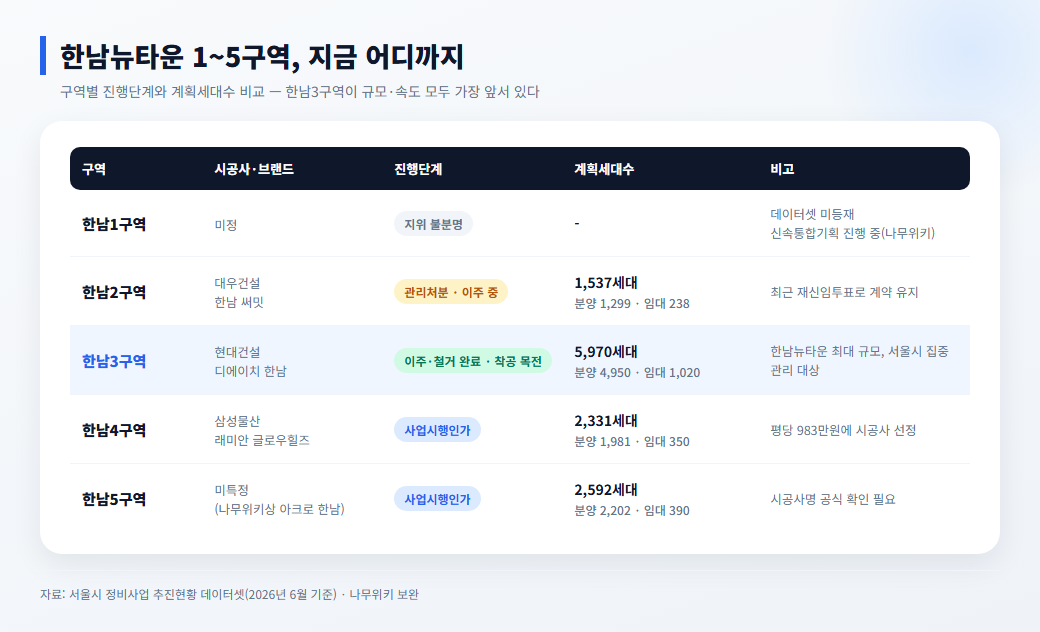Click the 한남 써밋 brand name

coord(239,302)
